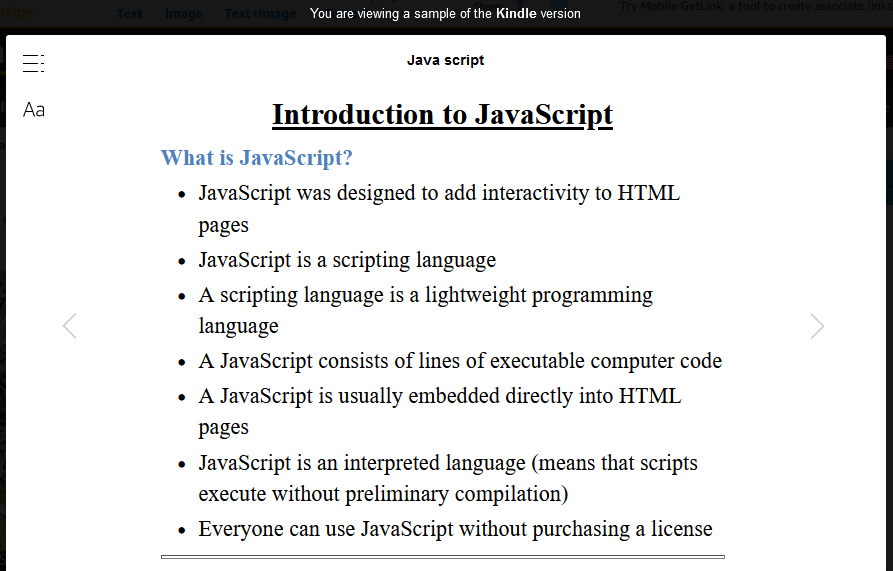The width and height of the screenshot is (893, 571).
Task: Open the Aa font settings
Action: [34, 110]
